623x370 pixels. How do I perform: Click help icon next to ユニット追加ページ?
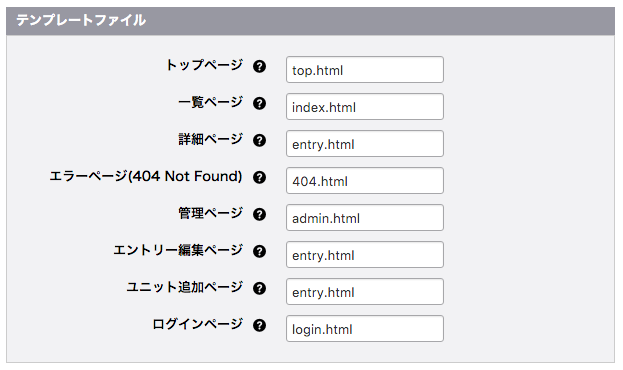259,288
